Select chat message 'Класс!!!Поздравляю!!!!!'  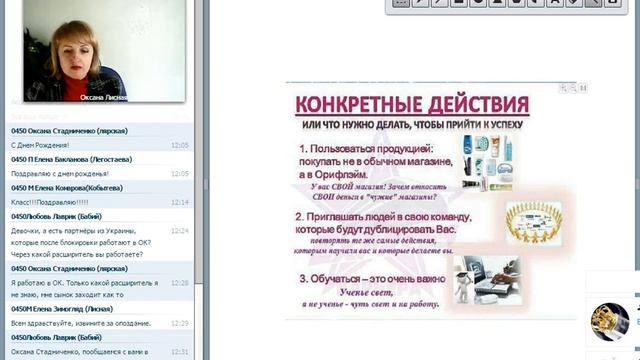(x=49, y=202)
